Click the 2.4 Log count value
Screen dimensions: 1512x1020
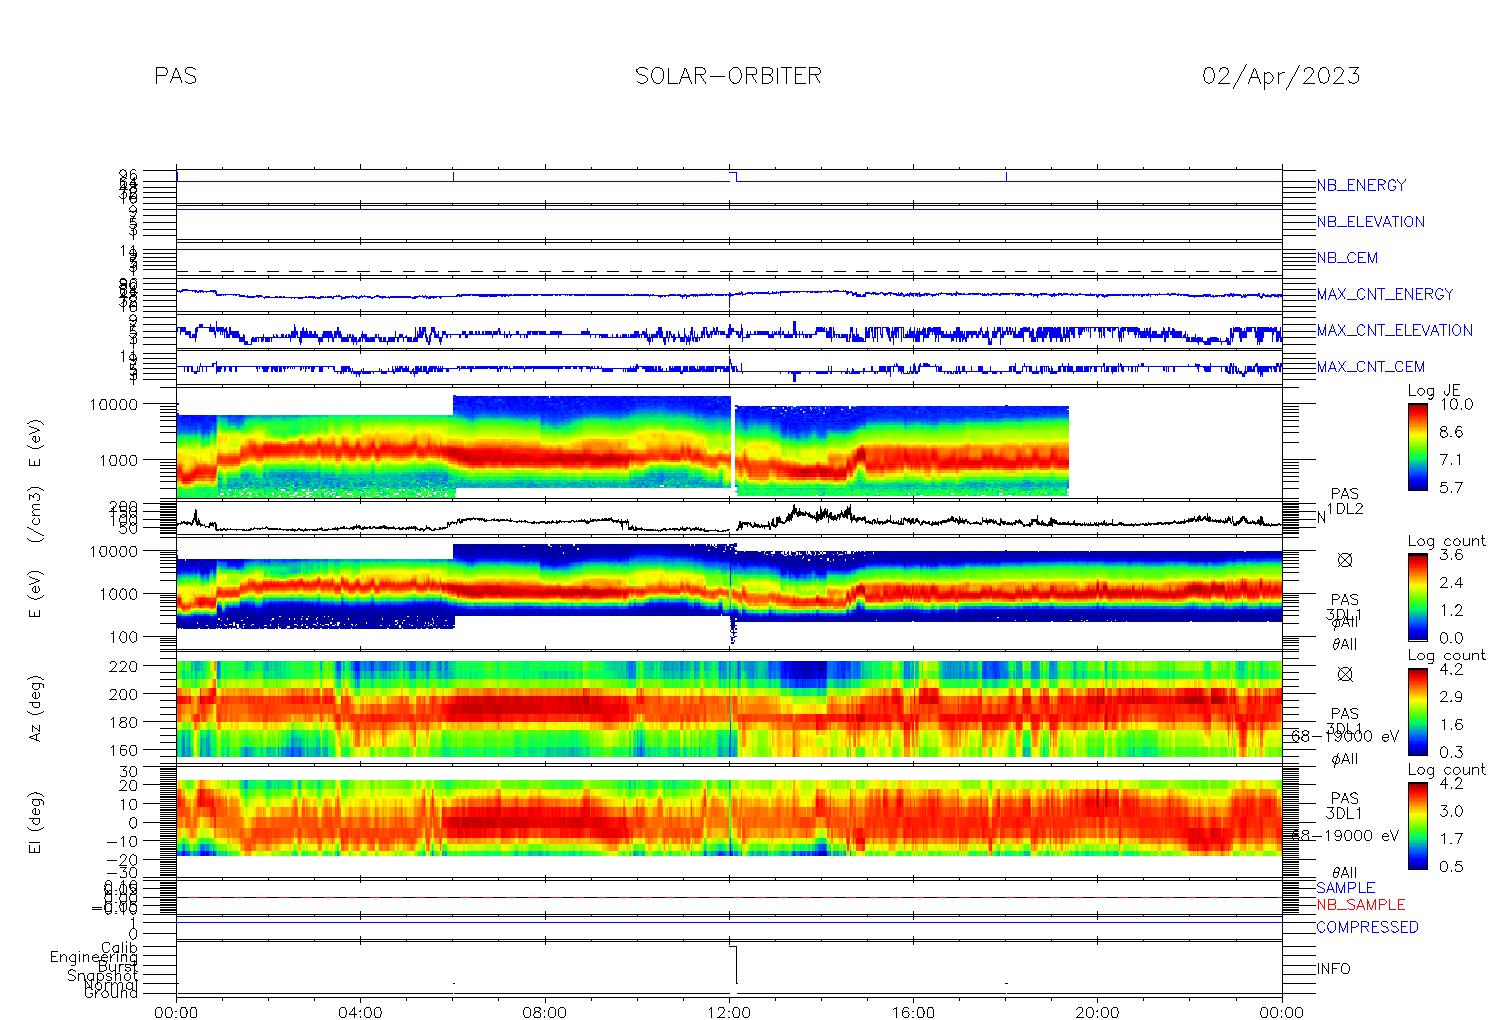[x=1451, y=583]
